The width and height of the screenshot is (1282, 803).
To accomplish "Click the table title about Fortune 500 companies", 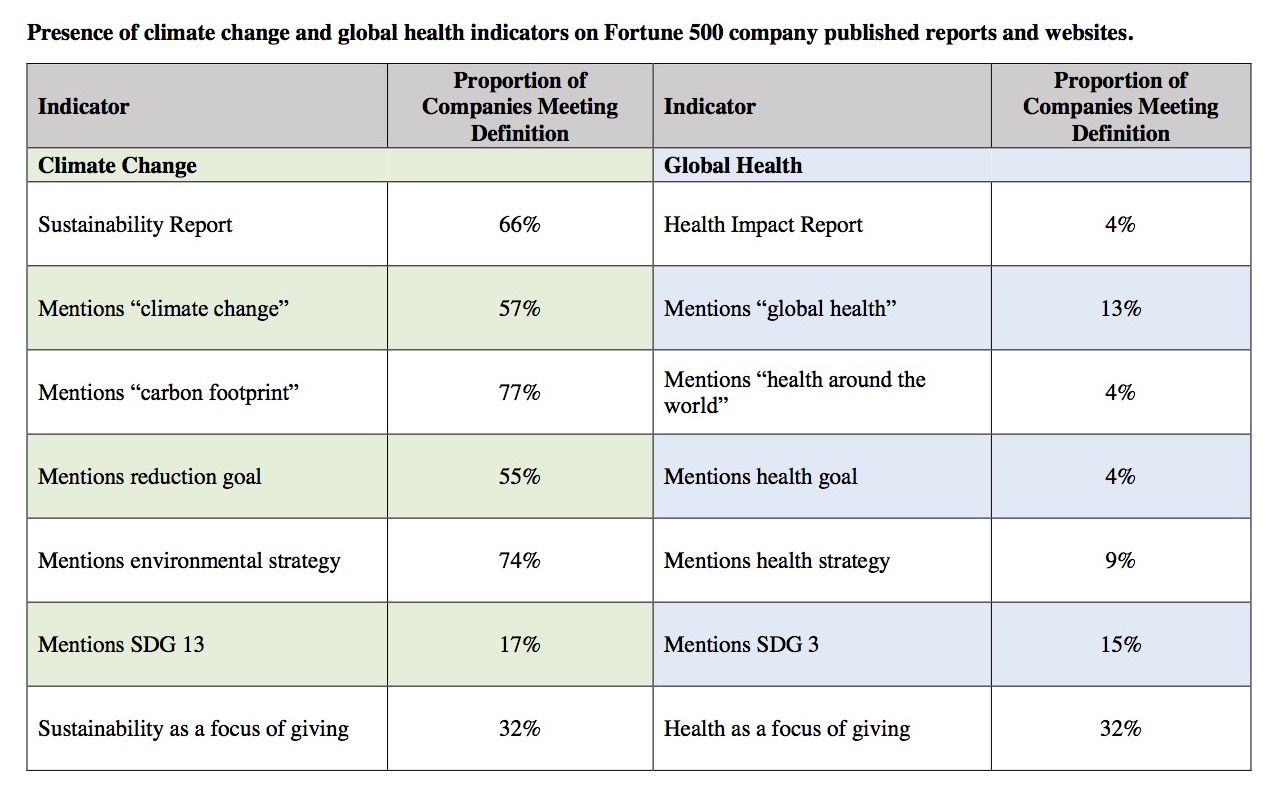I will coord(580,33).
